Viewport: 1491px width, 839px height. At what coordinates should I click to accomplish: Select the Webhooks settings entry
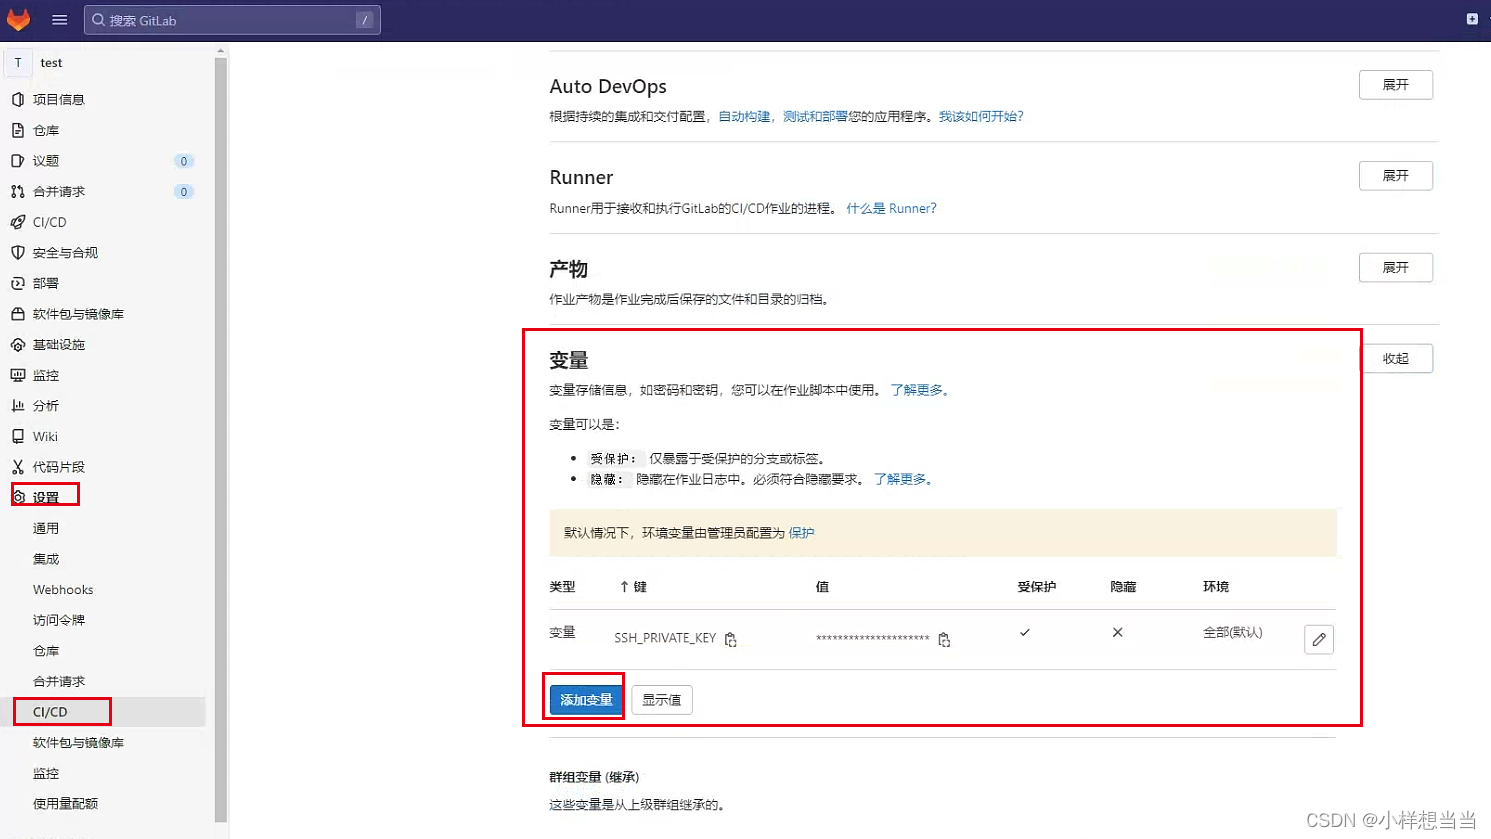tap(63, 589)
